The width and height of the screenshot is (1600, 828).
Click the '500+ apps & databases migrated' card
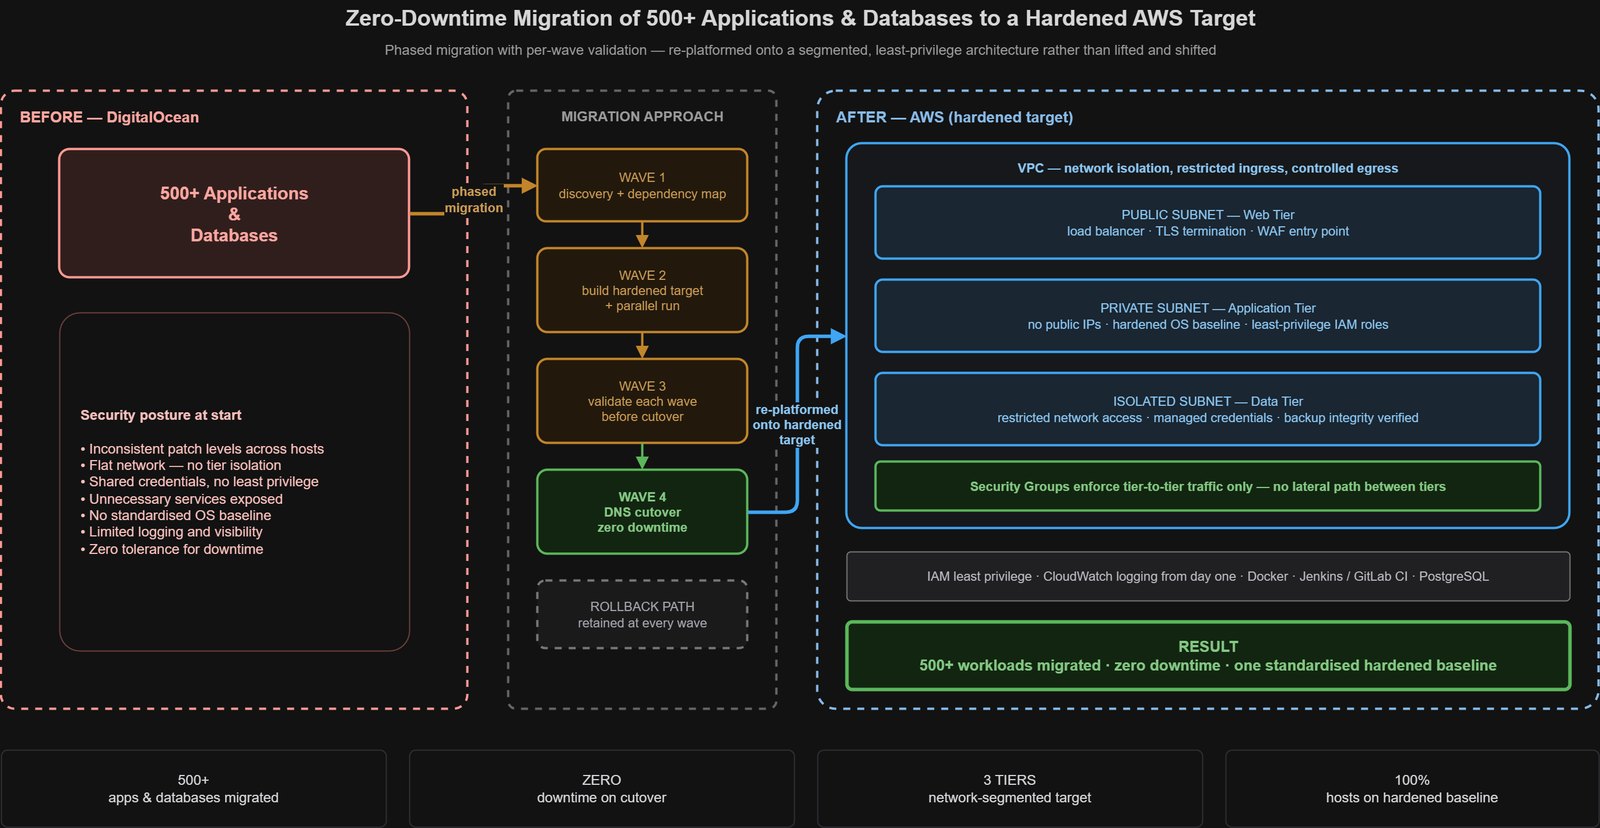pyautogui.click(x=194, y=788)
